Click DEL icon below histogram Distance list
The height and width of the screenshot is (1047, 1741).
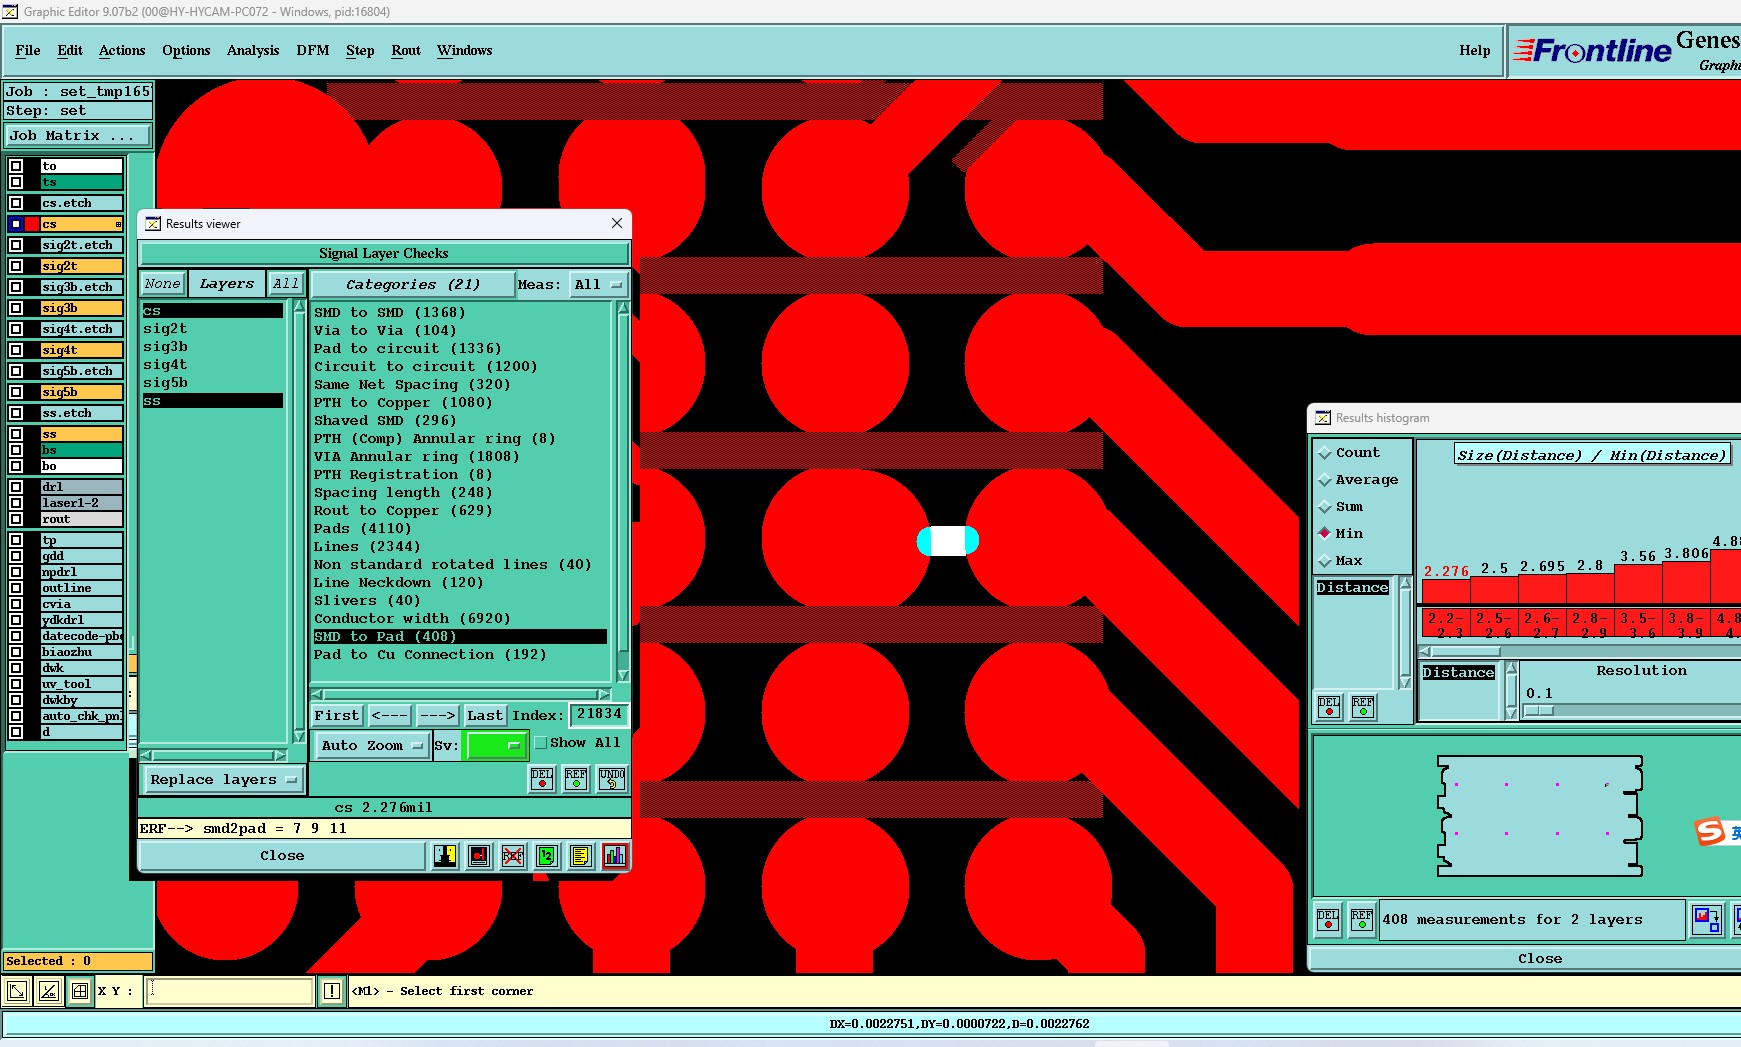(x=1329, y=707)
